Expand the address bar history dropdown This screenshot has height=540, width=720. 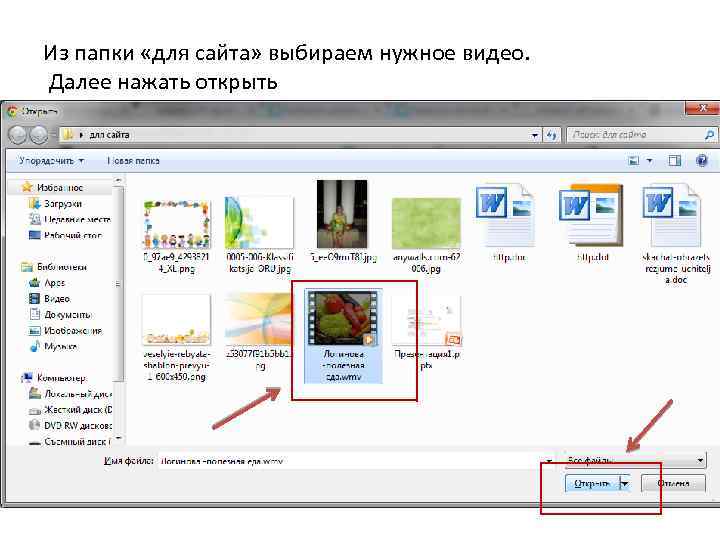coord(534,135)
